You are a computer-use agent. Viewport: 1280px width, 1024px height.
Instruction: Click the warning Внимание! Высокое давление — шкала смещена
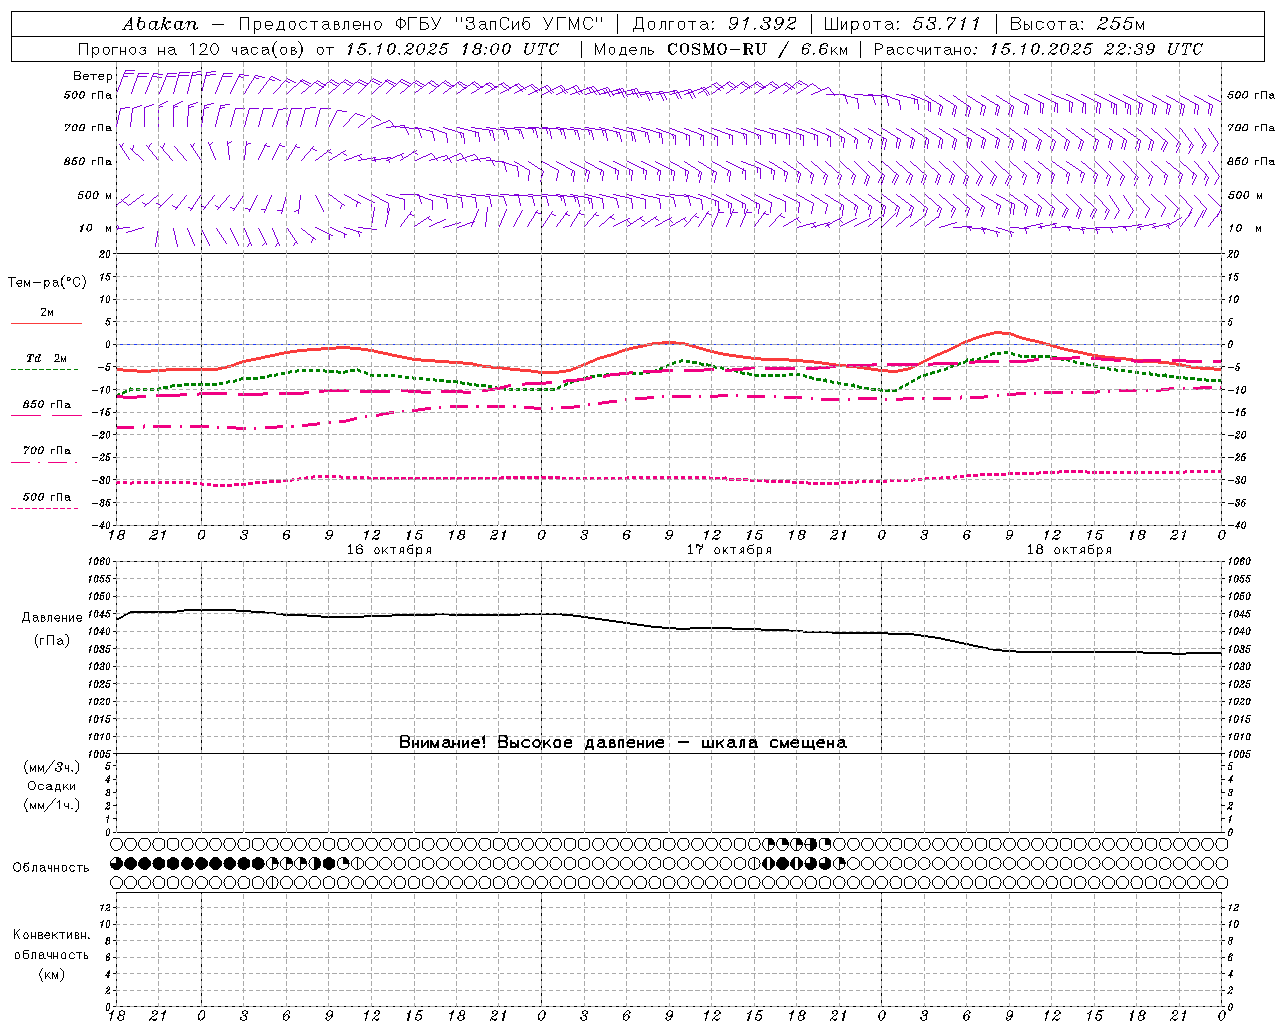coord(623,742)
